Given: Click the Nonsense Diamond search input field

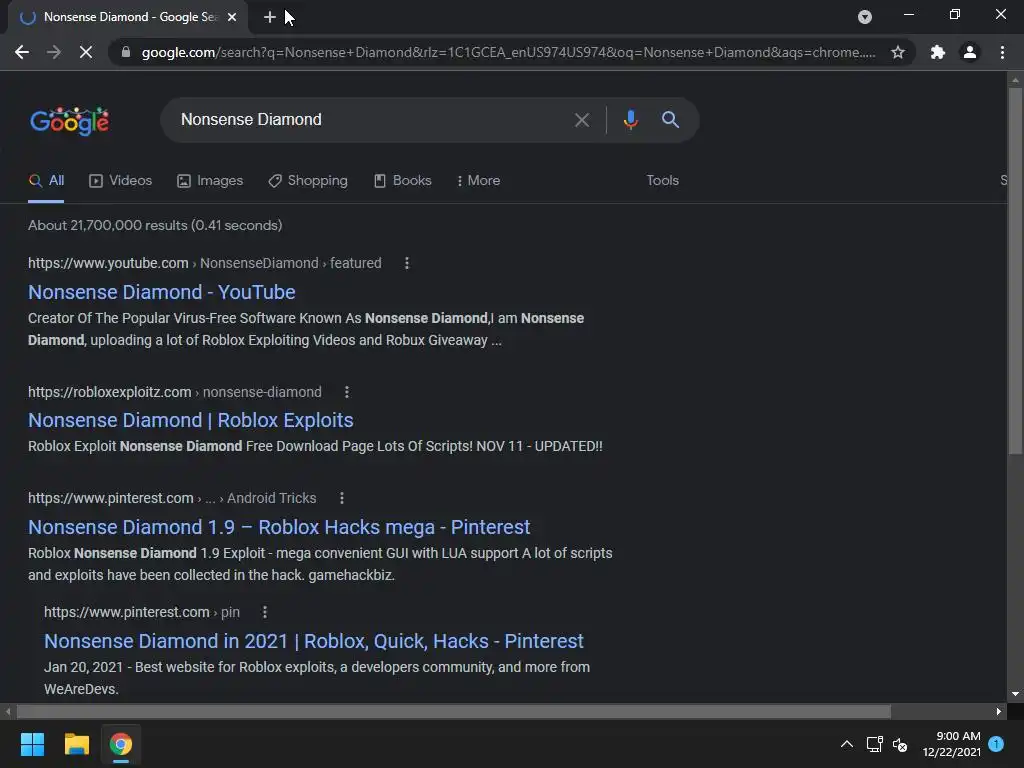Looking at the screenshot, I should [366, 120].
